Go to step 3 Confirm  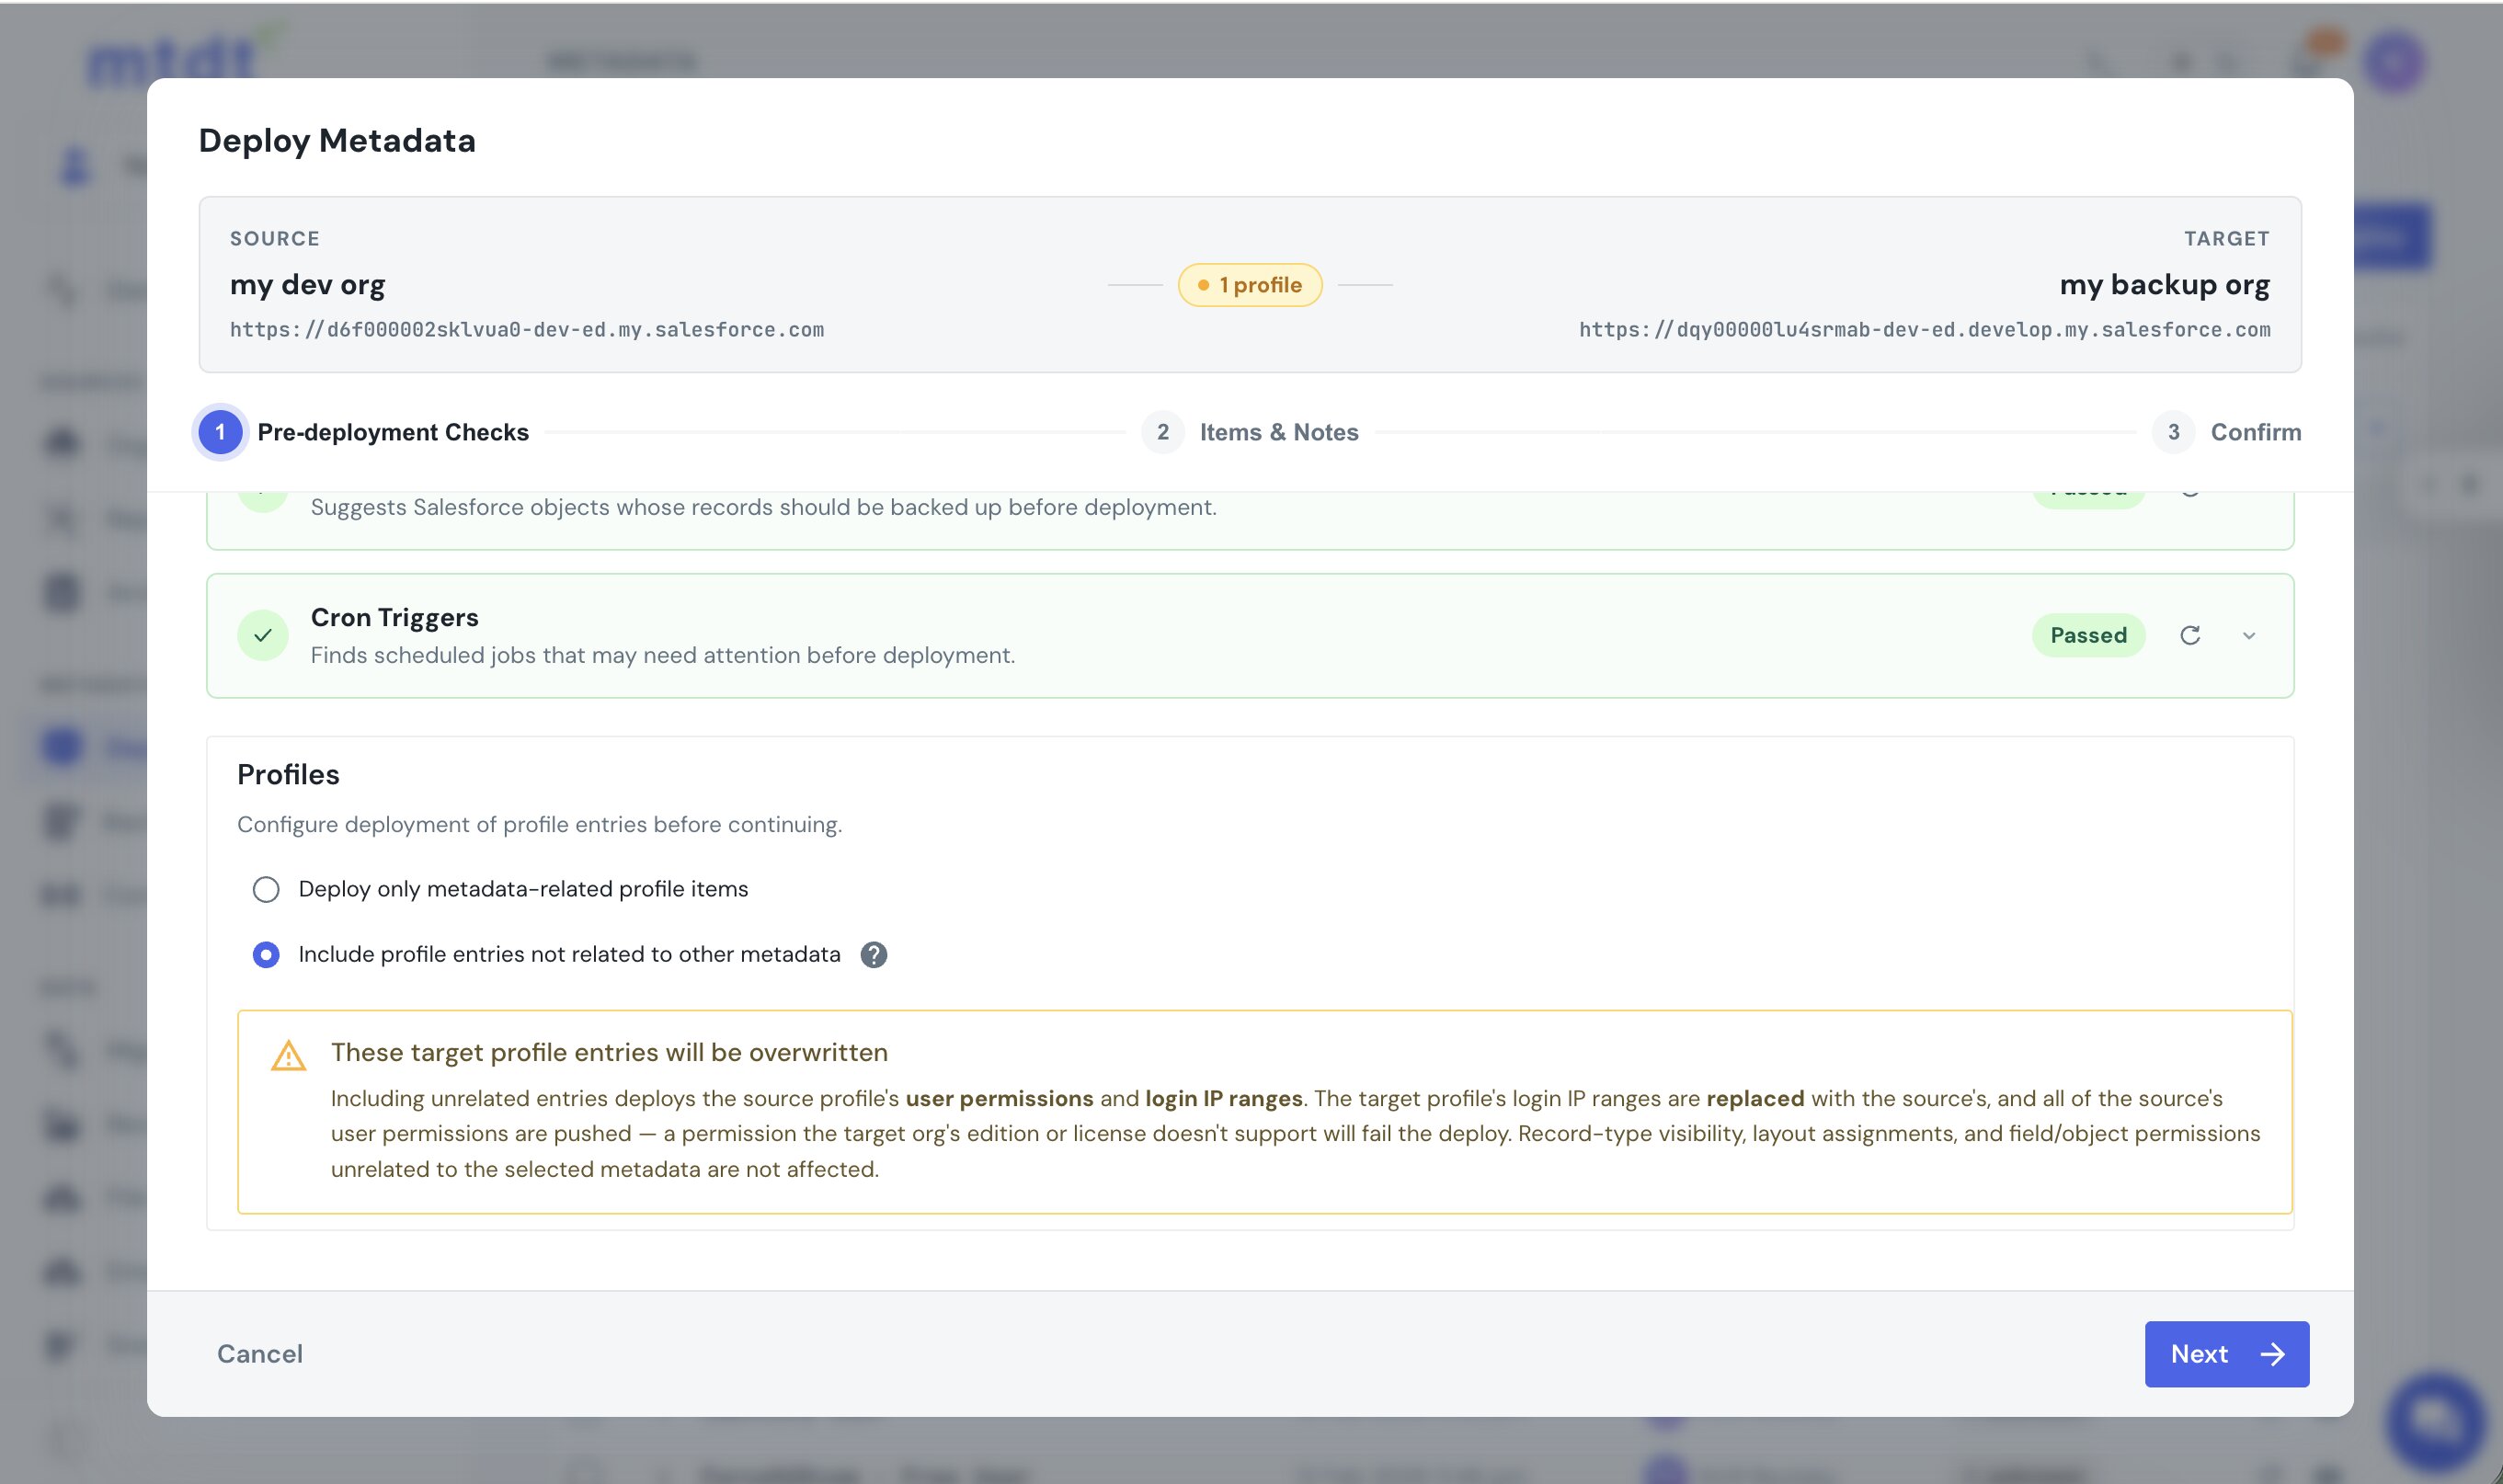(2227, 432)
